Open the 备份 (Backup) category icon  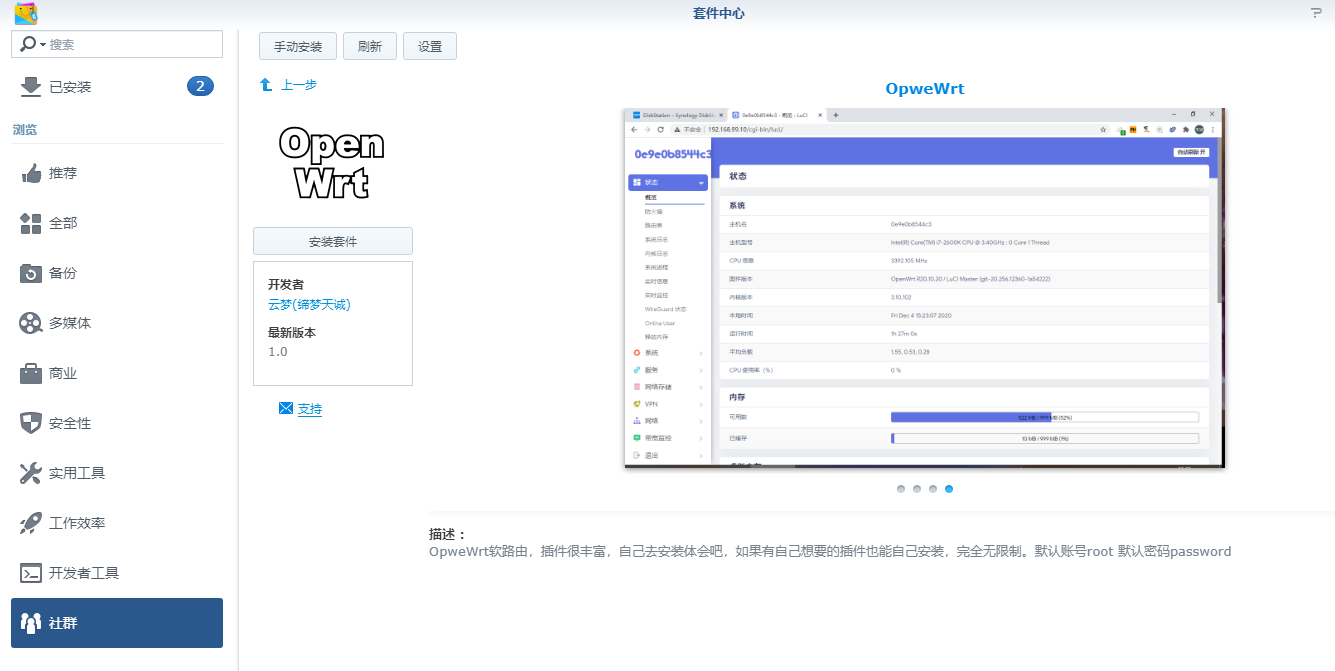[x=30, y=273]
